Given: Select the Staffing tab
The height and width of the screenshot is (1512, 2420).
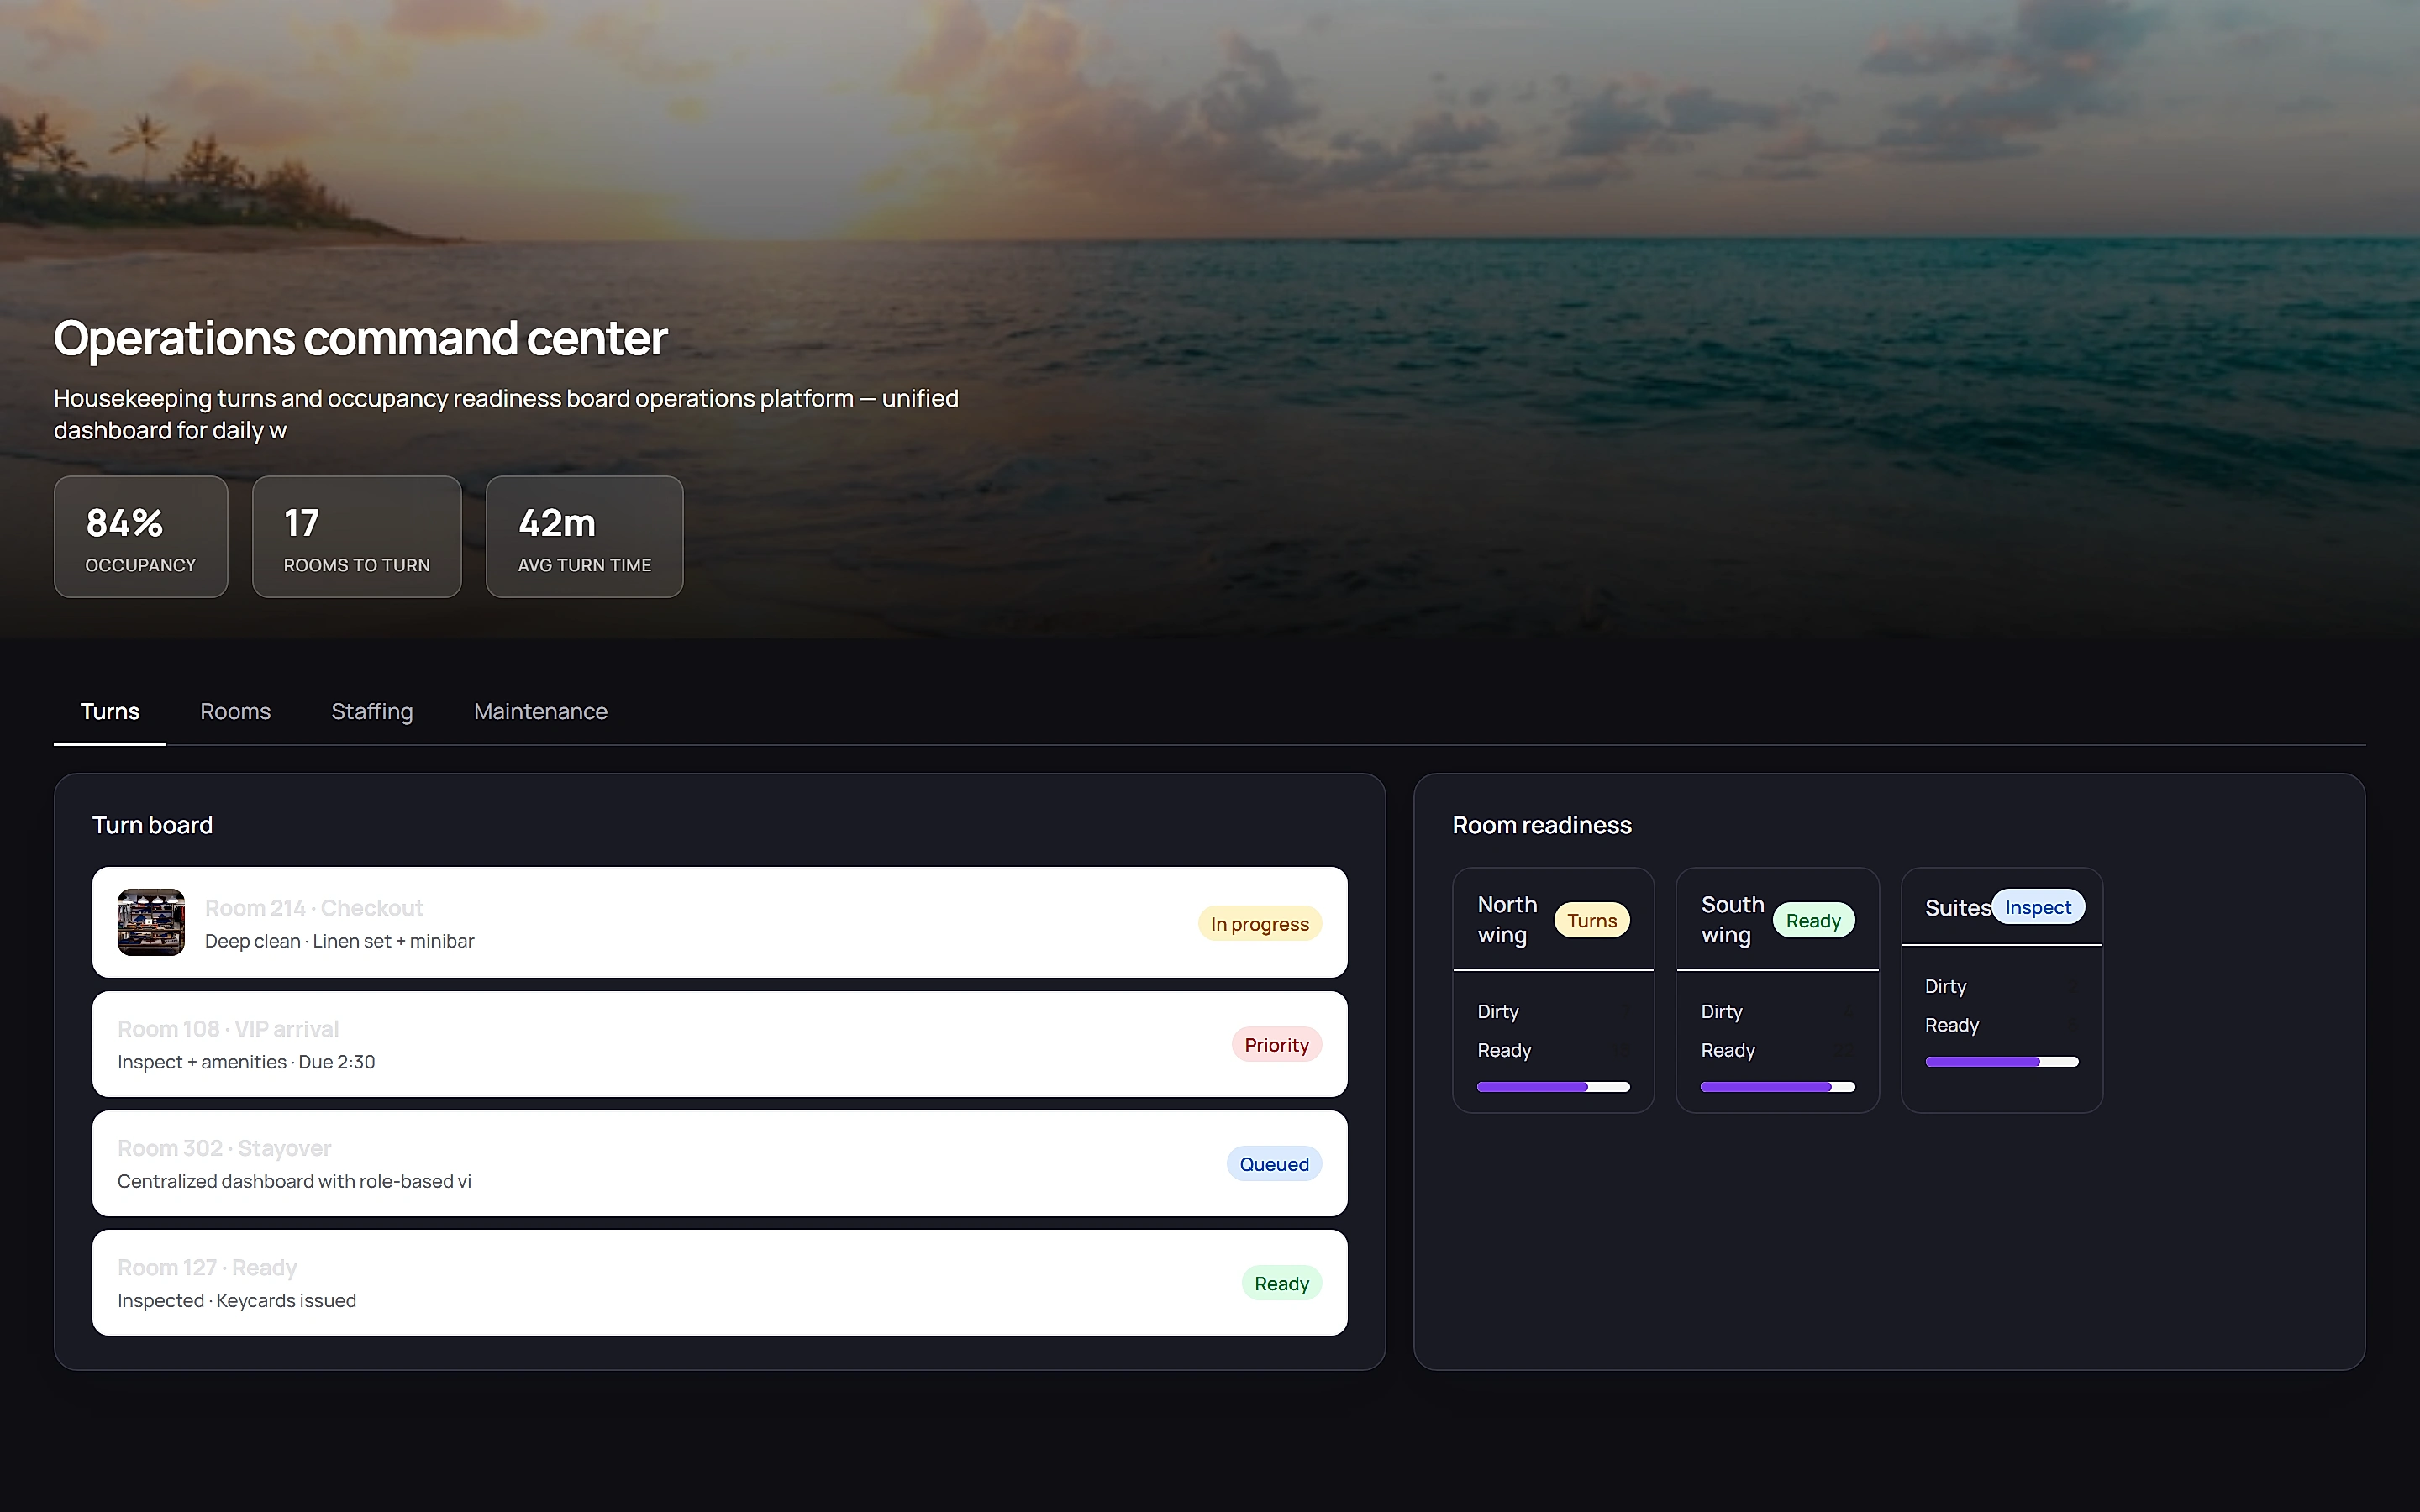Looking at the screenshot, I should pyautogui.click(x=372, y=711).
